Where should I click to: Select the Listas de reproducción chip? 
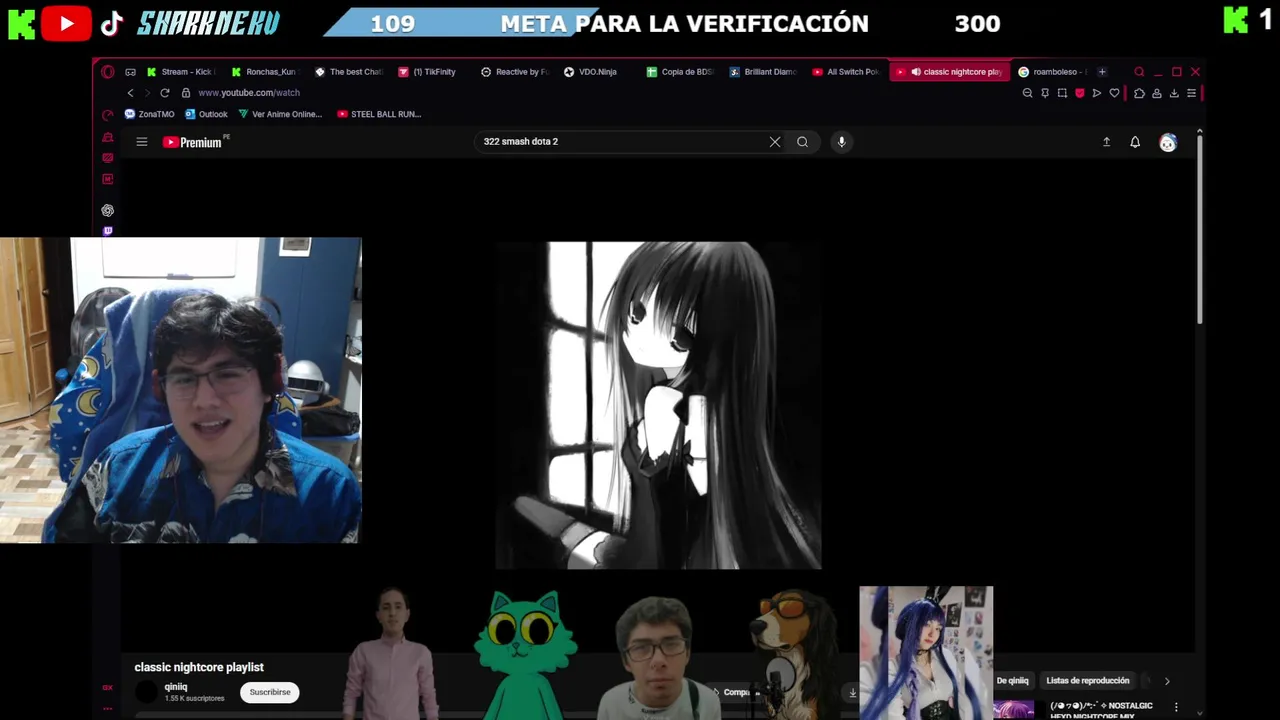[1088, 681]
